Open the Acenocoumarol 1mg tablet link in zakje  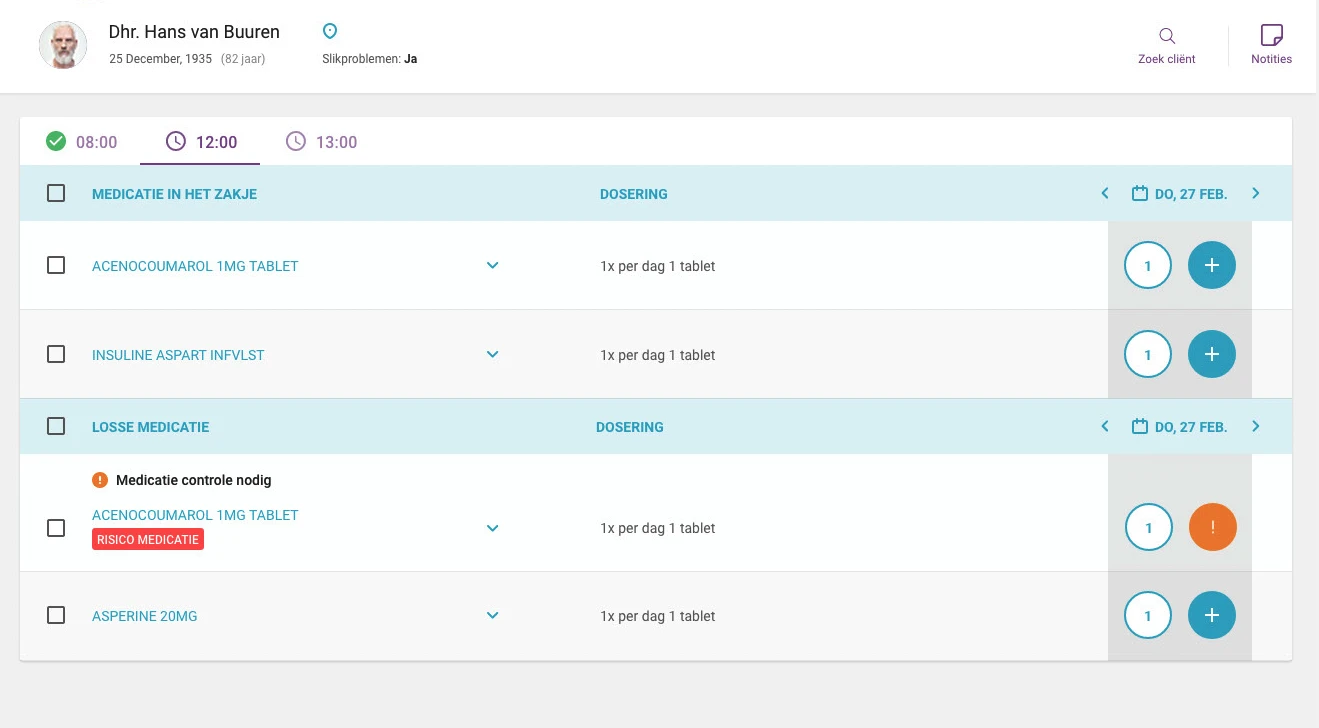[x=195, y=266]
